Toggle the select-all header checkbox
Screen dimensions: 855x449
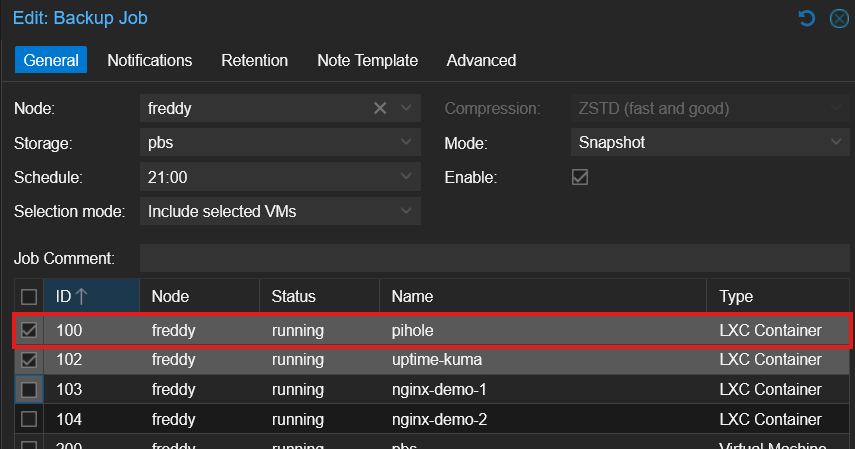click(29, 296)
